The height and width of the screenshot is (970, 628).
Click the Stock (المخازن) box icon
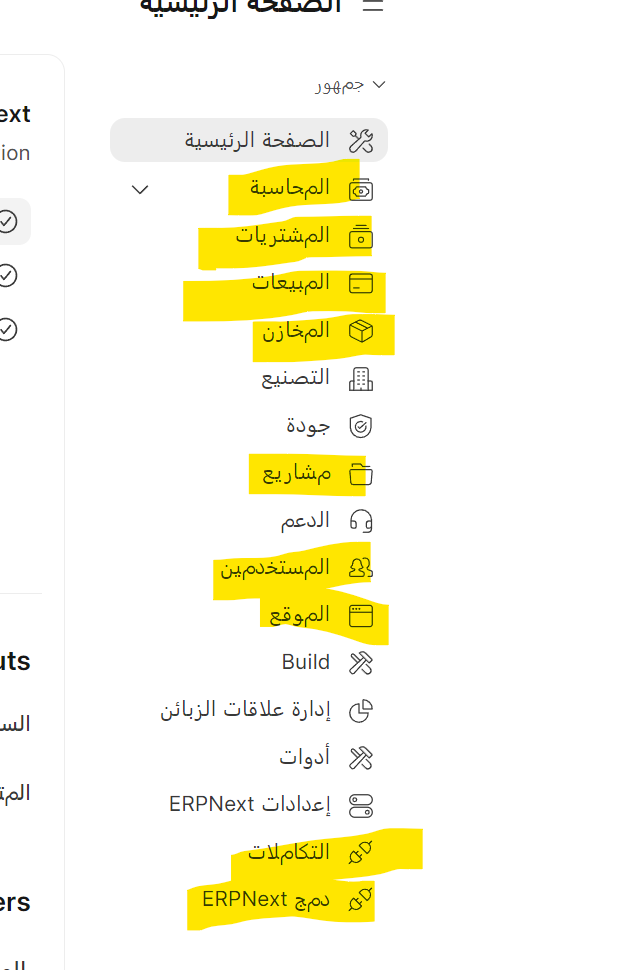point(361,331)
